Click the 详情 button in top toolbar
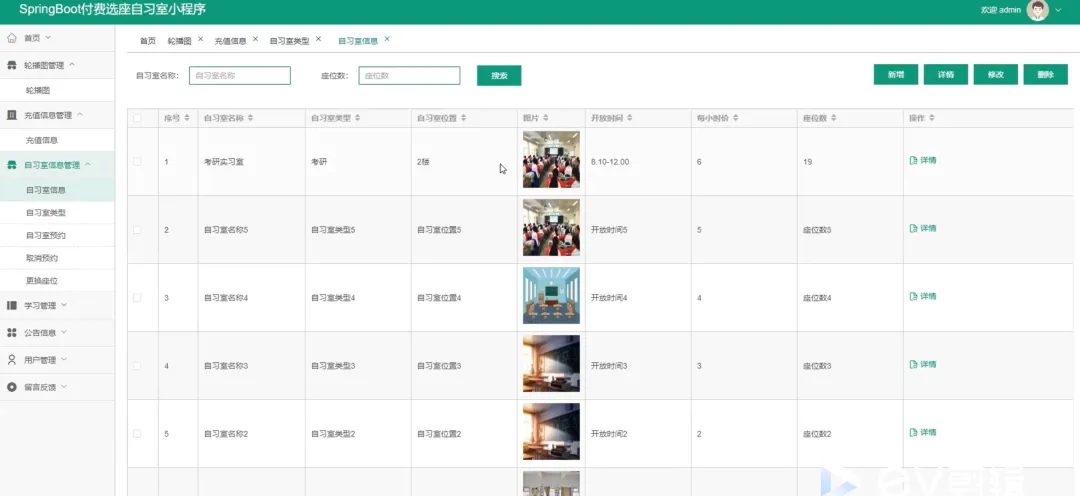The image size is (1080, 496). click(x=946, y=74)
